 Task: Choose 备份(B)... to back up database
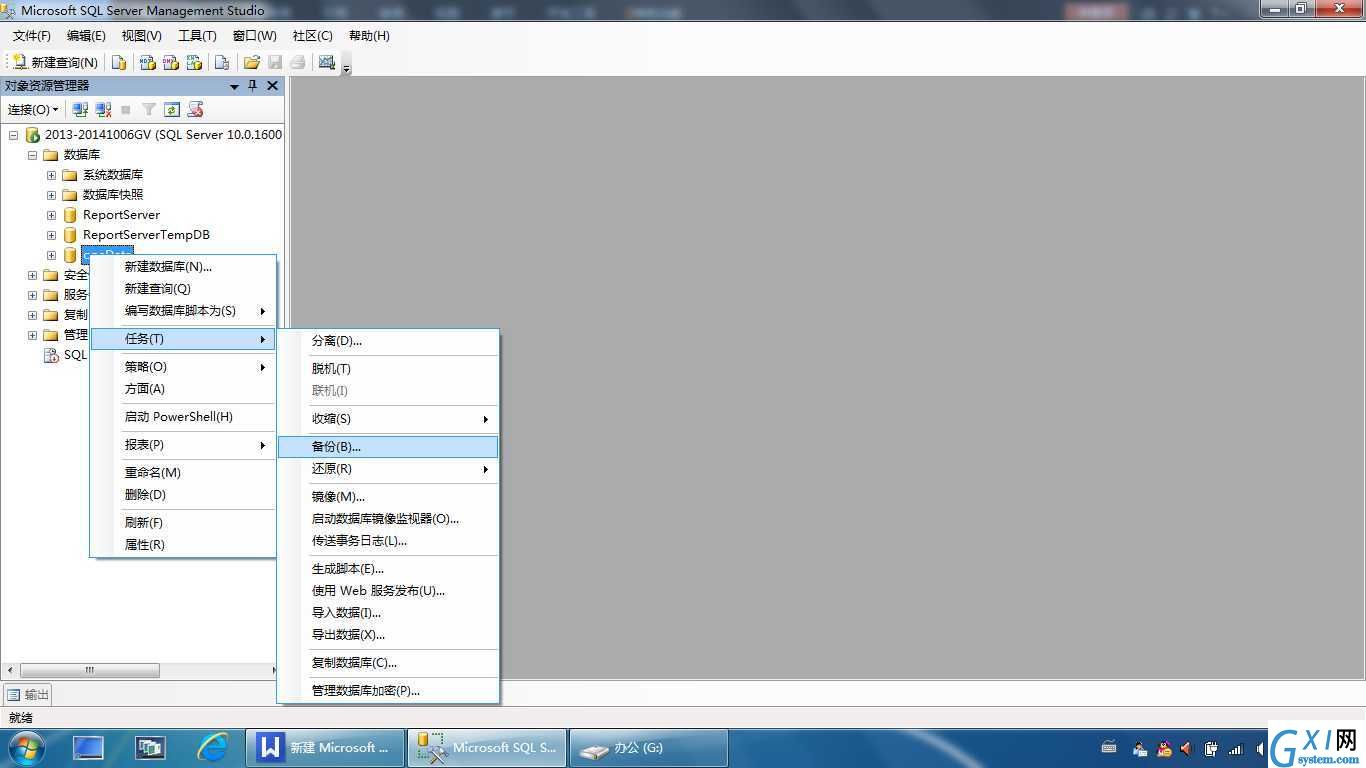click(388, 447)
